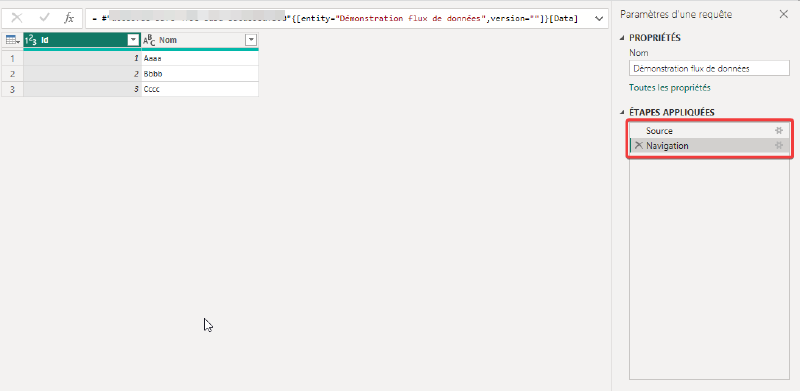This screenshot has width=800, height=391.
Task: Click the cell containing Aaaa
Action: 200,58
